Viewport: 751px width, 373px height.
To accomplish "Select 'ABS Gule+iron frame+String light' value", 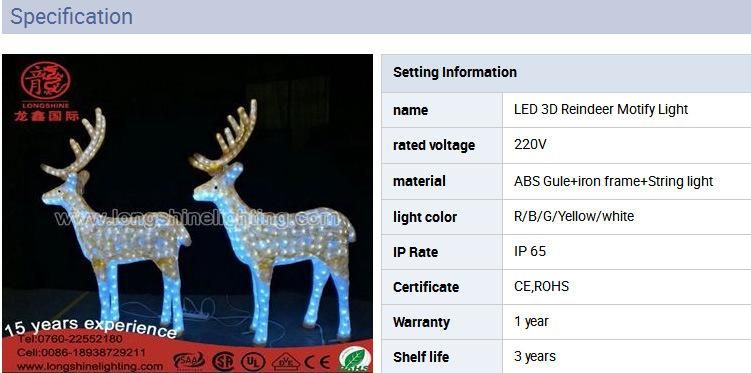I will point(614,181).
